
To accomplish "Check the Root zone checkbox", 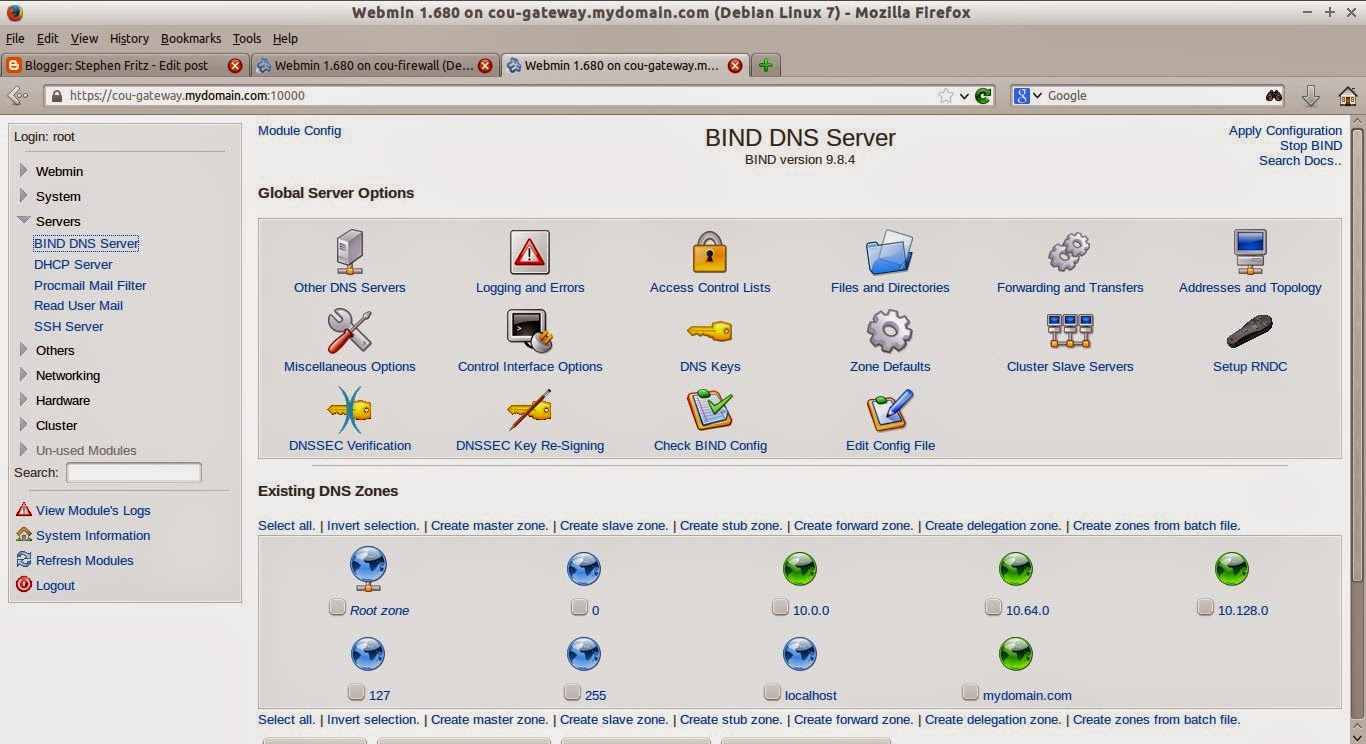I will click(x=338, y=607).
